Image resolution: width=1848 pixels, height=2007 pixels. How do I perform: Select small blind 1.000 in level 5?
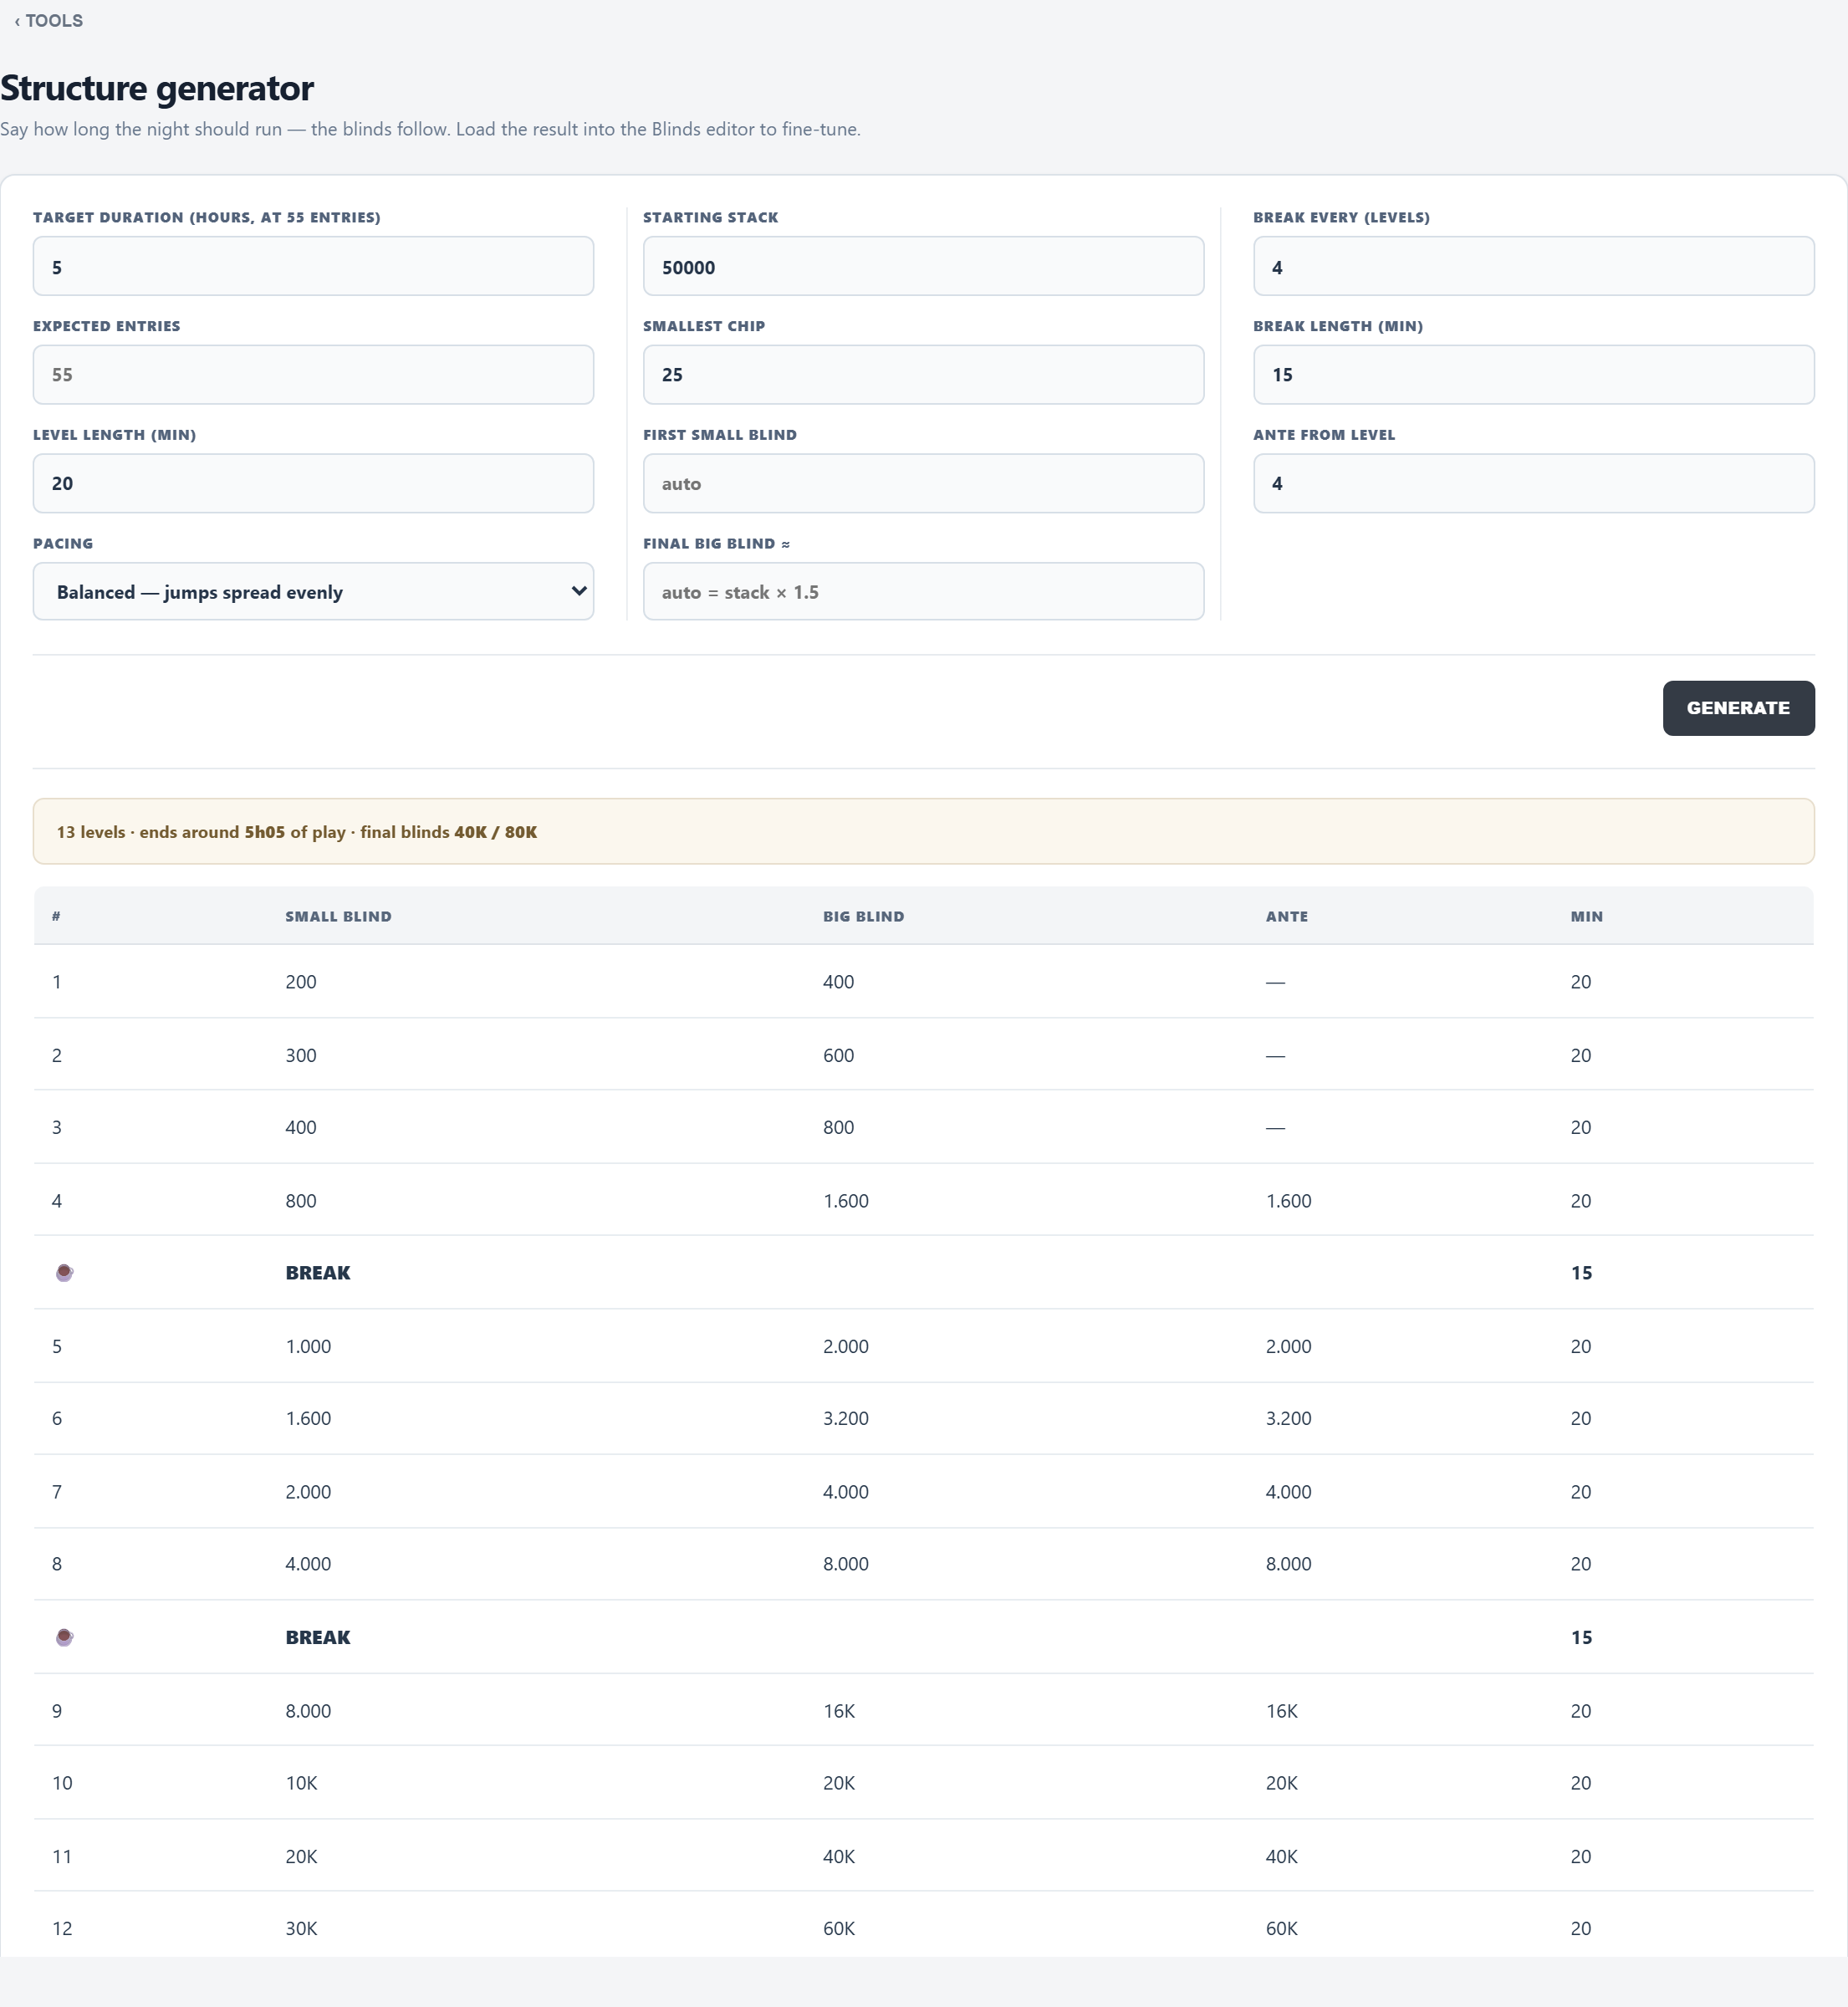(307, 1347)
